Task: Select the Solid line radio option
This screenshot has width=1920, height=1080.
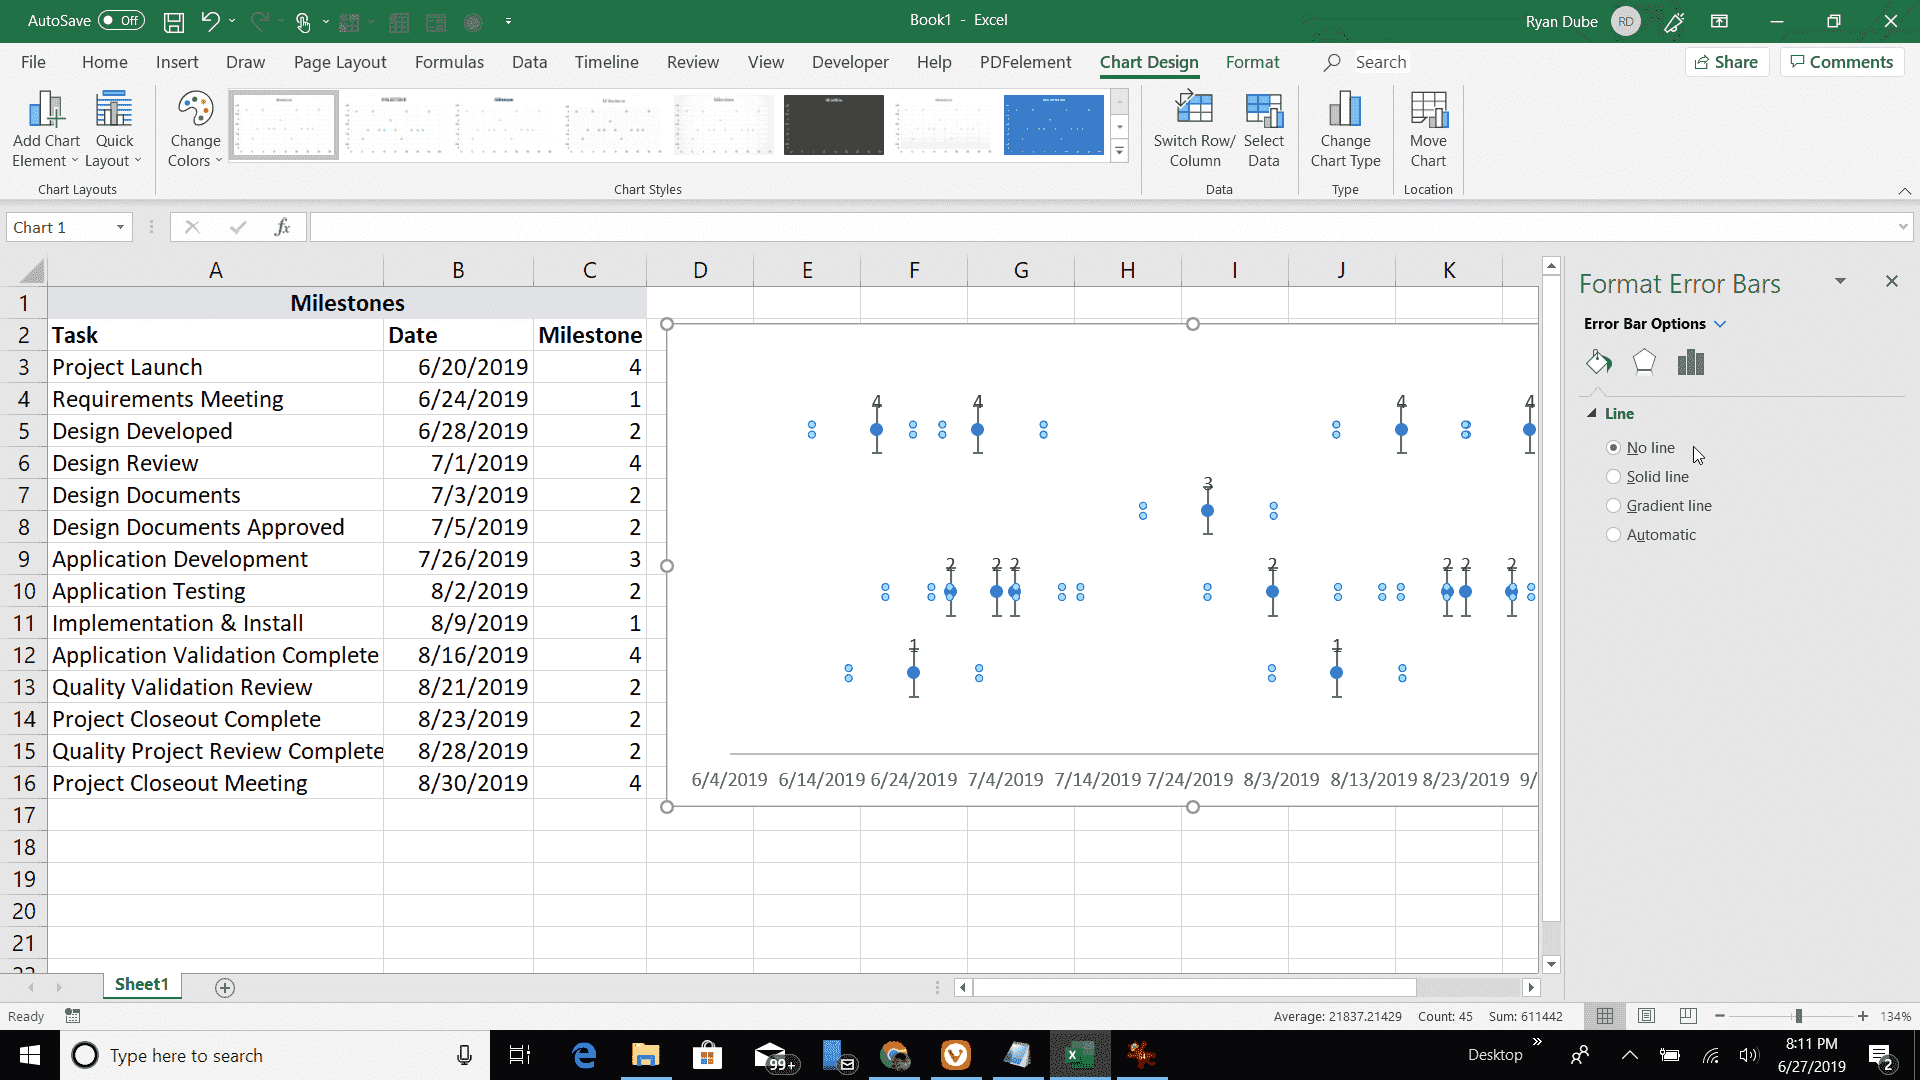Action: coord(1613,477)
